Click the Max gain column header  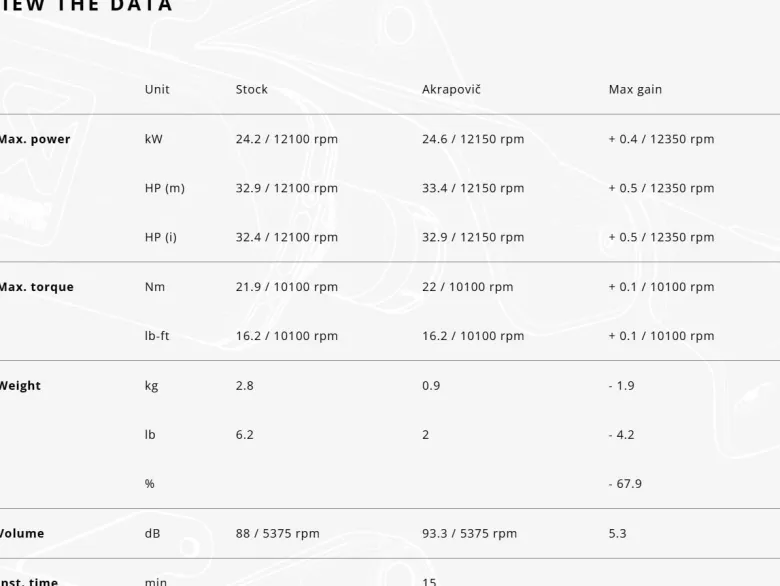click(635, 90)
